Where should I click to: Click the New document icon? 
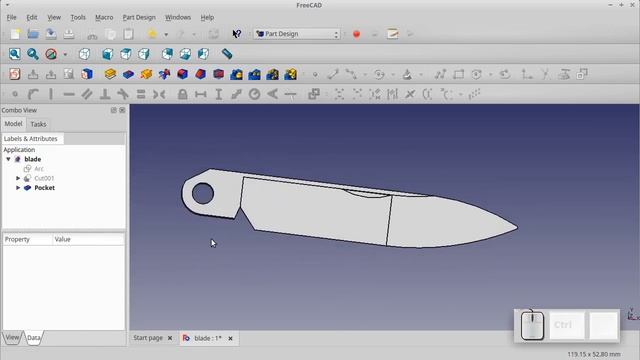tap(16, 34)
